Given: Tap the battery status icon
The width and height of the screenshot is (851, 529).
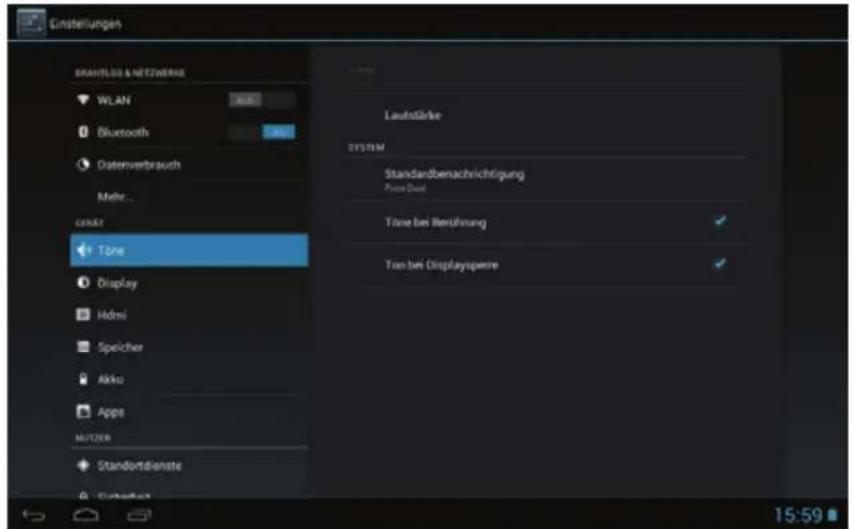Looking at the screenshot, I should tap(832, 515).
